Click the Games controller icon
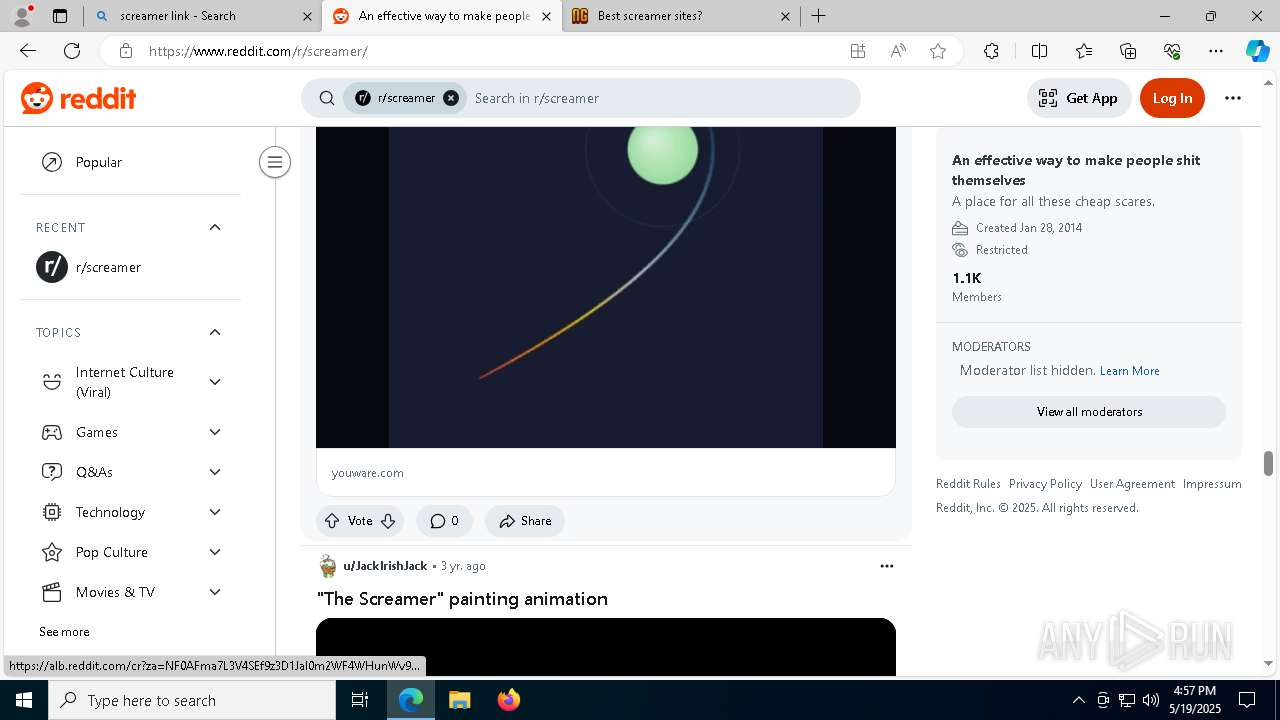 point(52,432)
